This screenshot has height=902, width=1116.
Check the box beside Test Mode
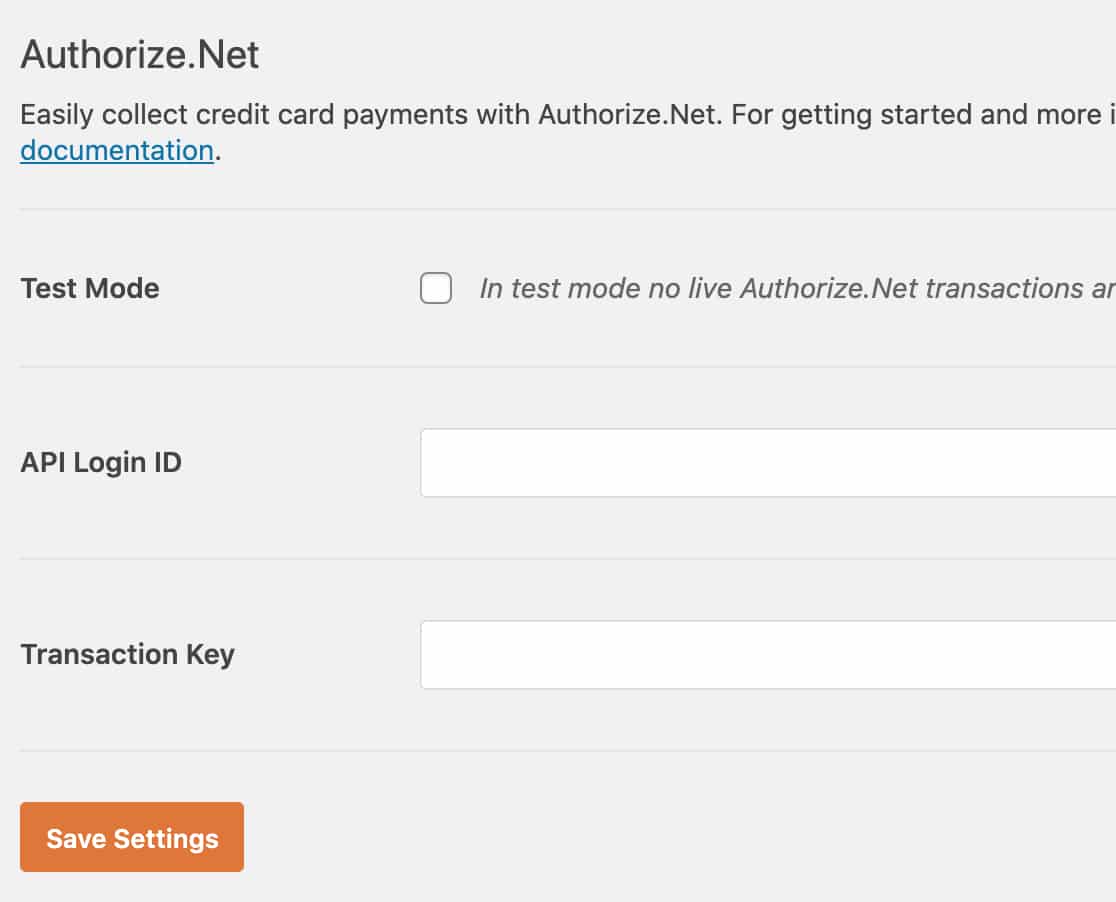click(x=435, y=288)
